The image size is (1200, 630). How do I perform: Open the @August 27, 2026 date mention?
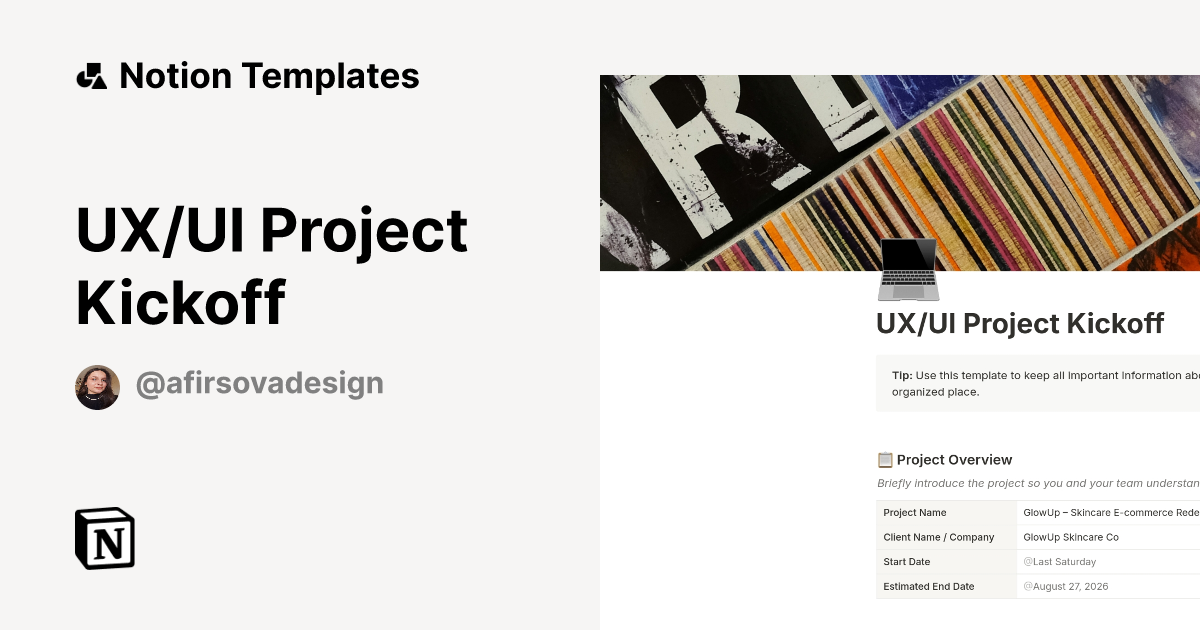click(1068, 586)
